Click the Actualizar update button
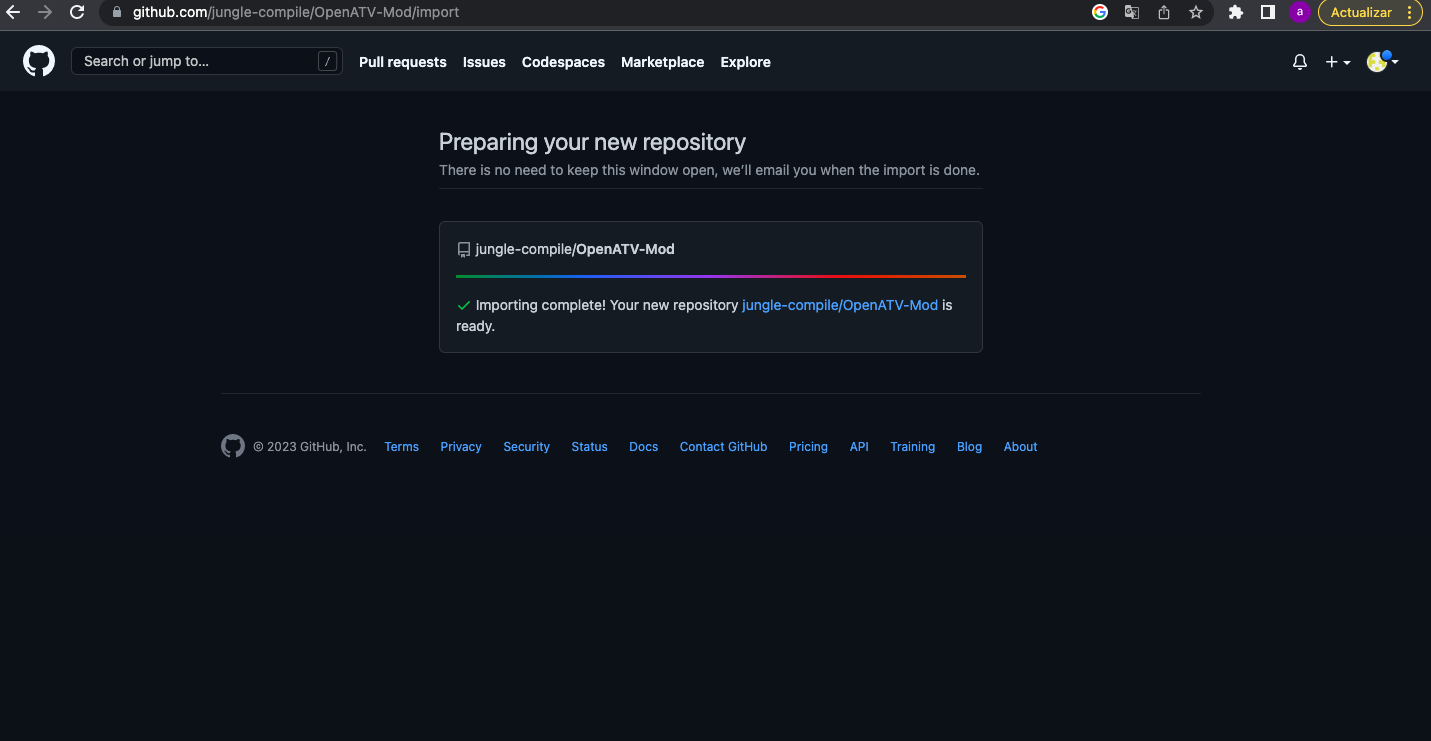 click(1360, 13)
